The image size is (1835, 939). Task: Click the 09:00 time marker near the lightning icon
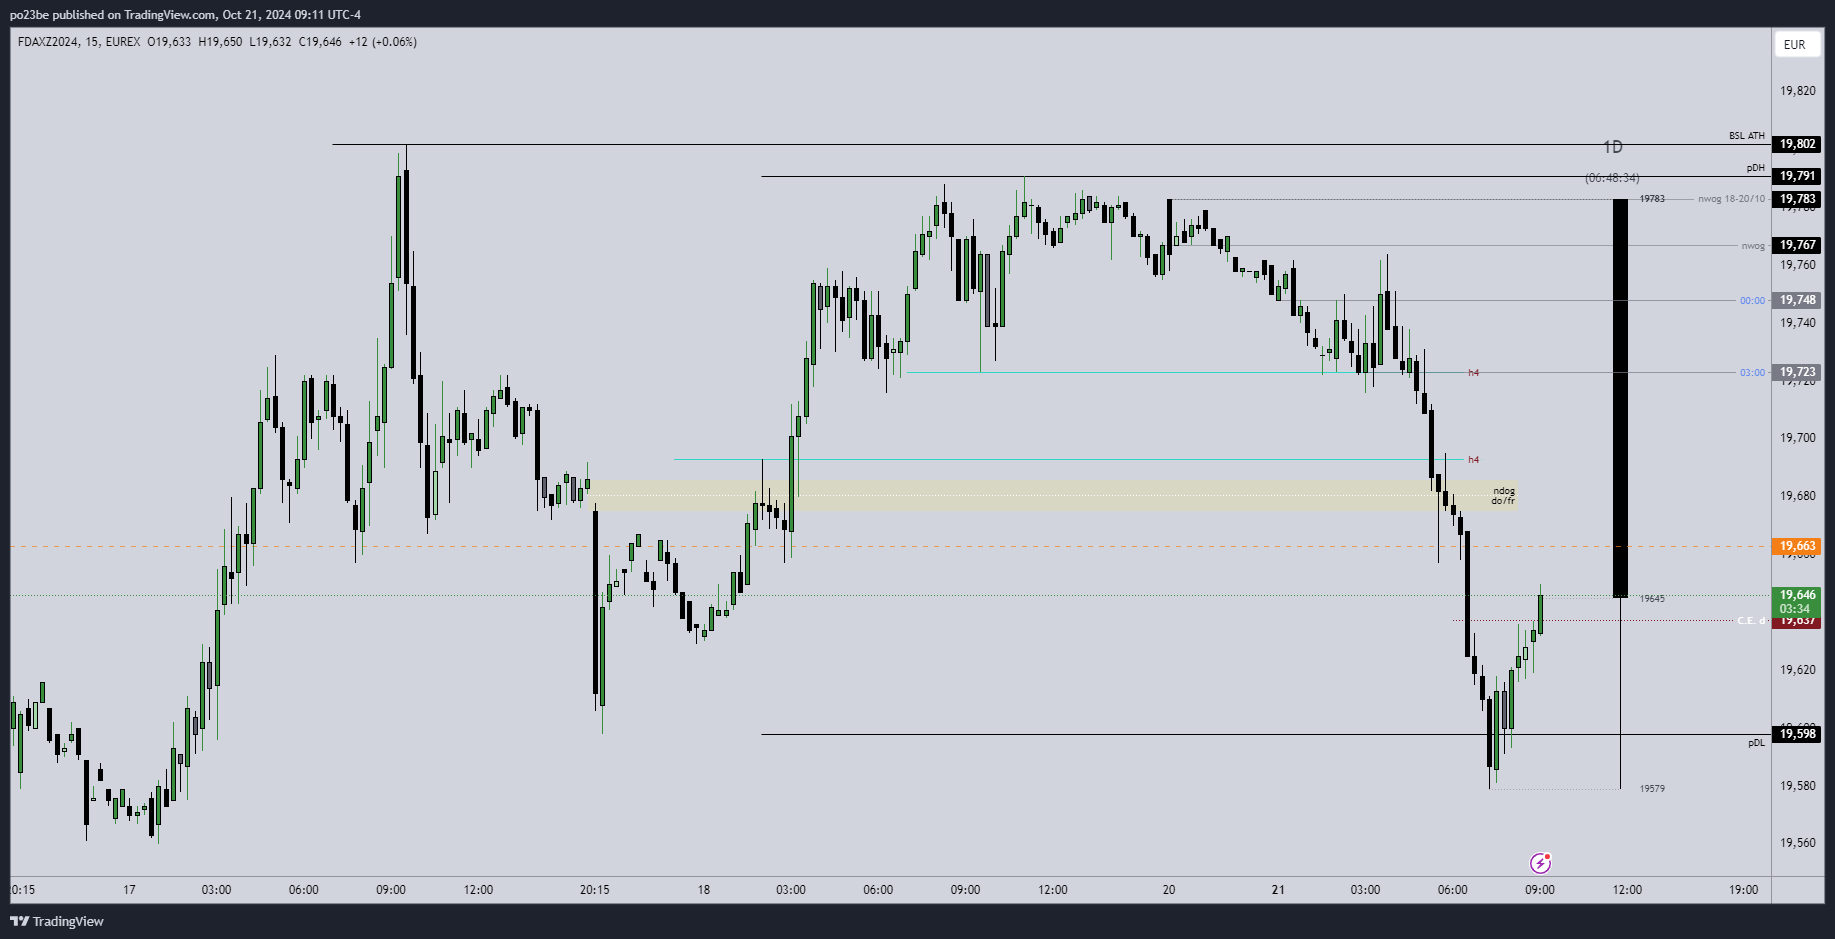(1540, 889)
